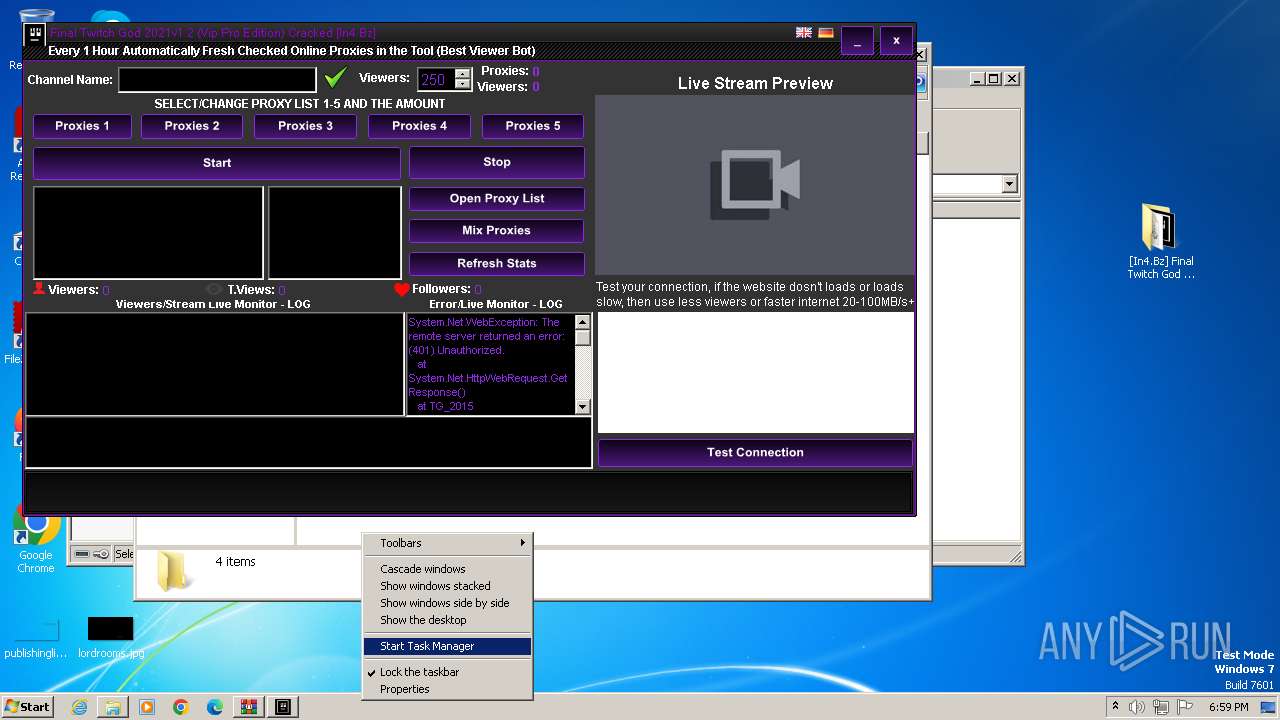
Task: Choose Show the desktop
Action: [447, 620]
